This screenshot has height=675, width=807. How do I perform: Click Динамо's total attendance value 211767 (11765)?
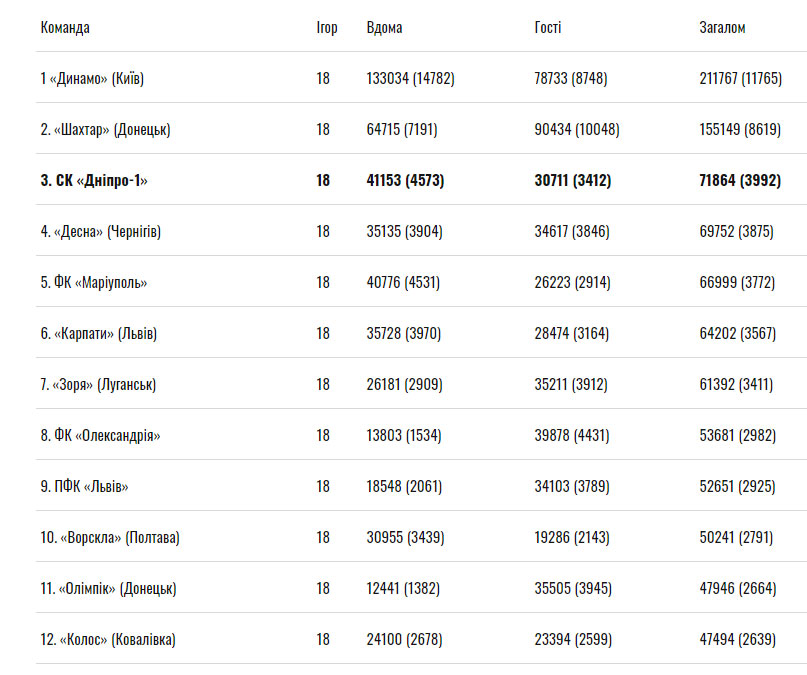click(x=740, y=78)
